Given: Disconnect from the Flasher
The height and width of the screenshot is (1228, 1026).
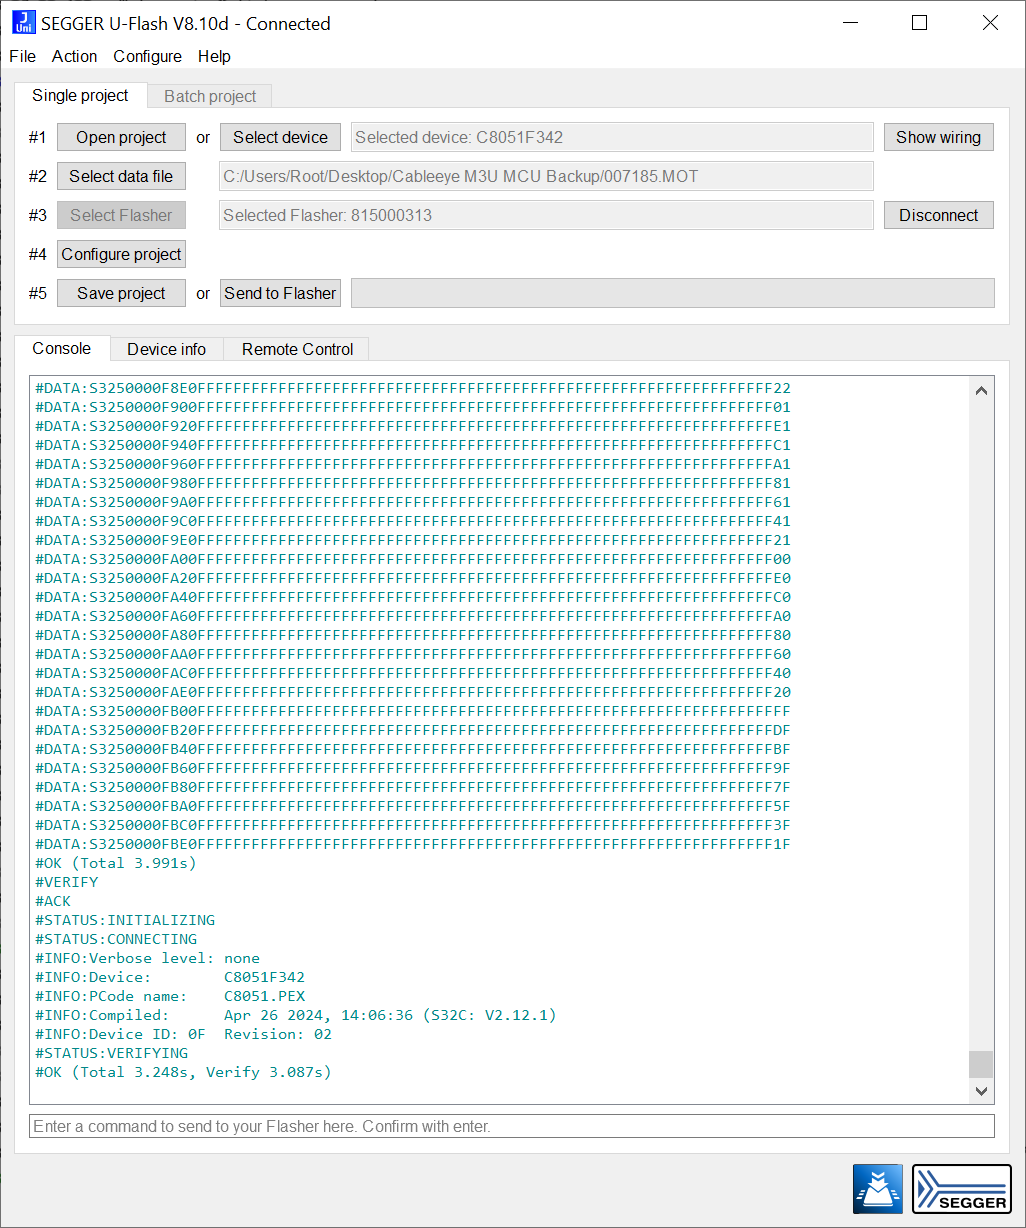Looking at the screenshot, I should pos(938,215).
